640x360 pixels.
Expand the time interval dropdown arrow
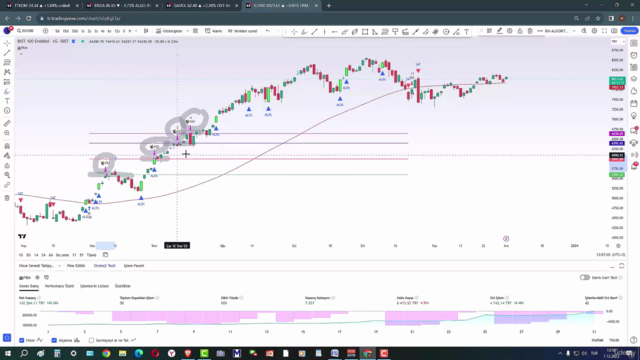pyautogui.click(x=136, y=31)
